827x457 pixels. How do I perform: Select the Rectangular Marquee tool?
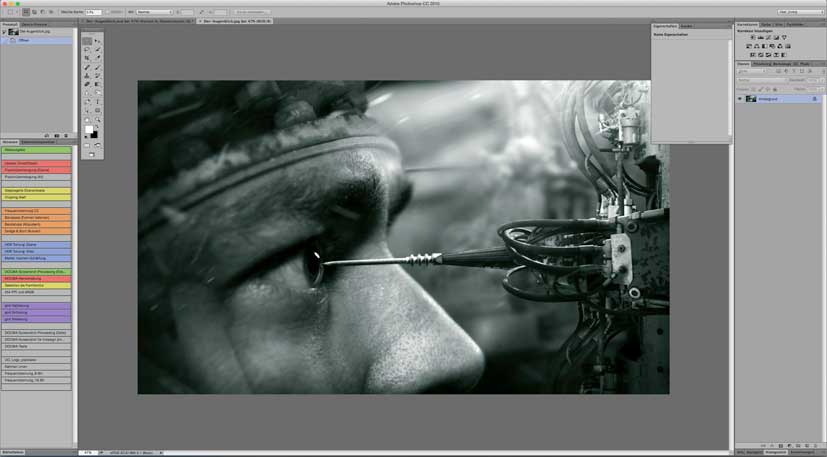(87, 41)
